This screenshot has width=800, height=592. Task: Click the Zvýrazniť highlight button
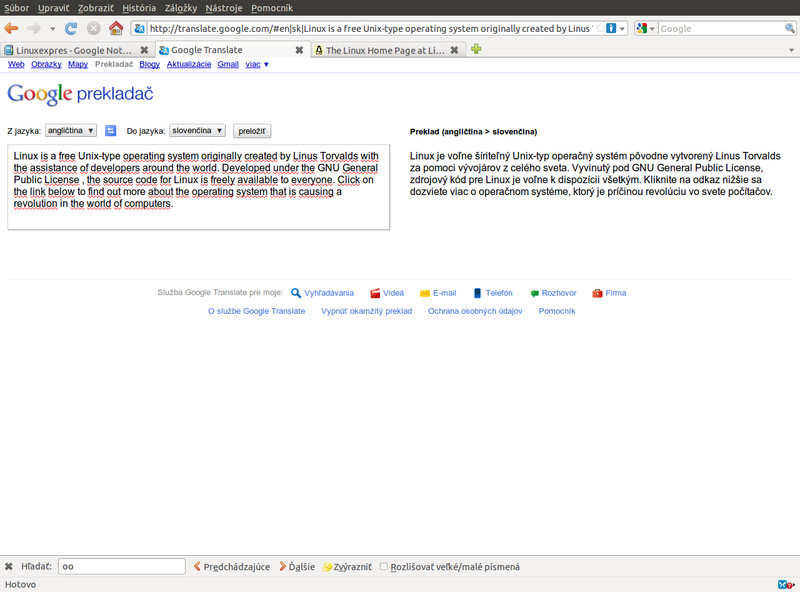[347, 566]
